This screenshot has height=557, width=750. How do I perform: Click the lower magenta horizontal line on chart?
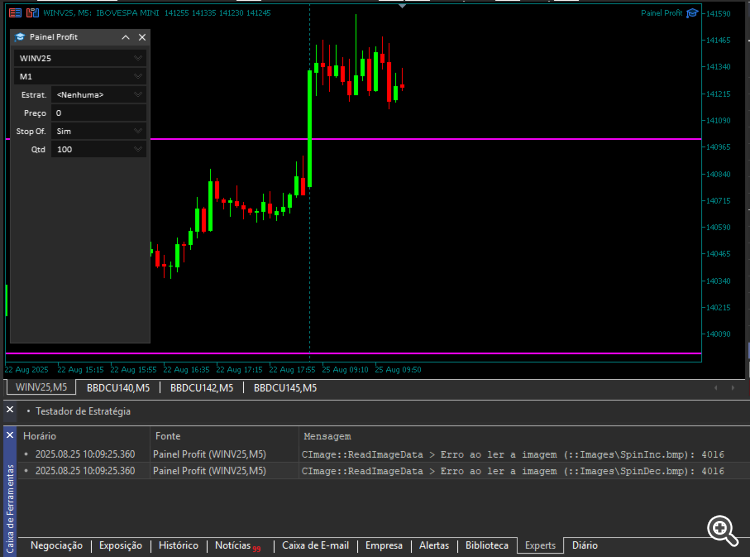(353, 353)
